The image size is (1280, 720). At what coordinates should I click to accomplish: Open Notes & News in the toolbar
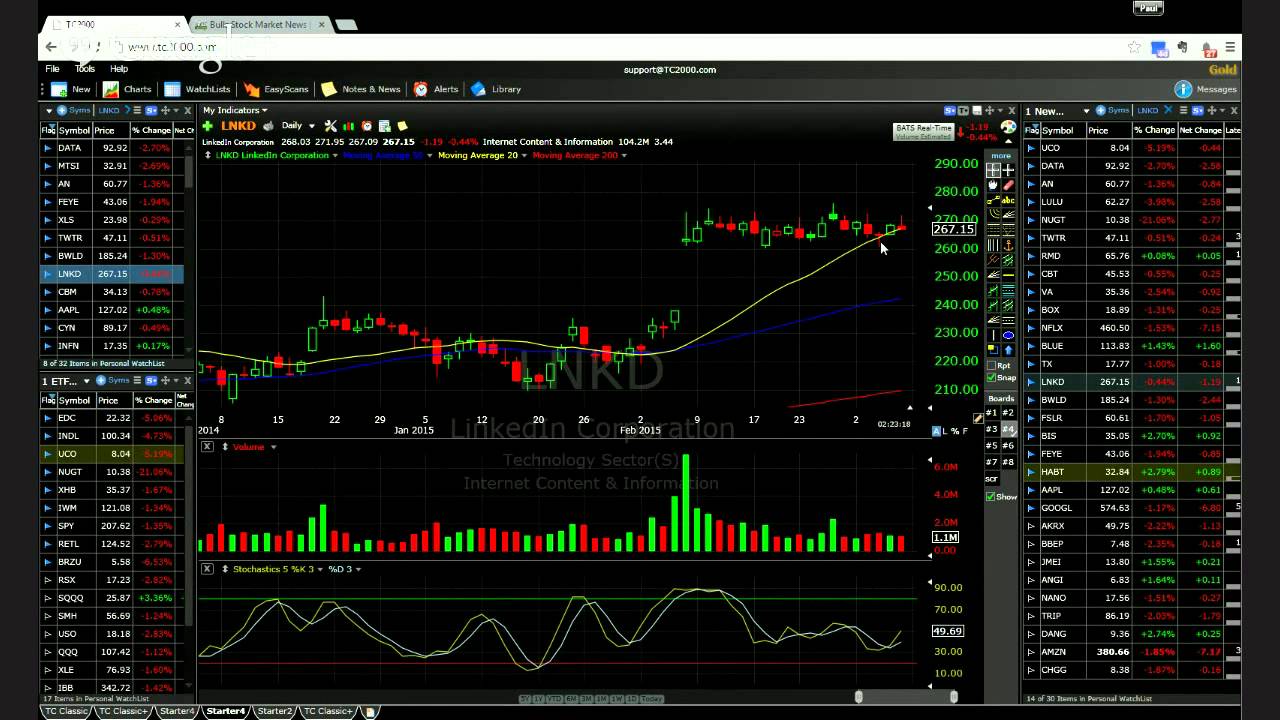(361, 89)
